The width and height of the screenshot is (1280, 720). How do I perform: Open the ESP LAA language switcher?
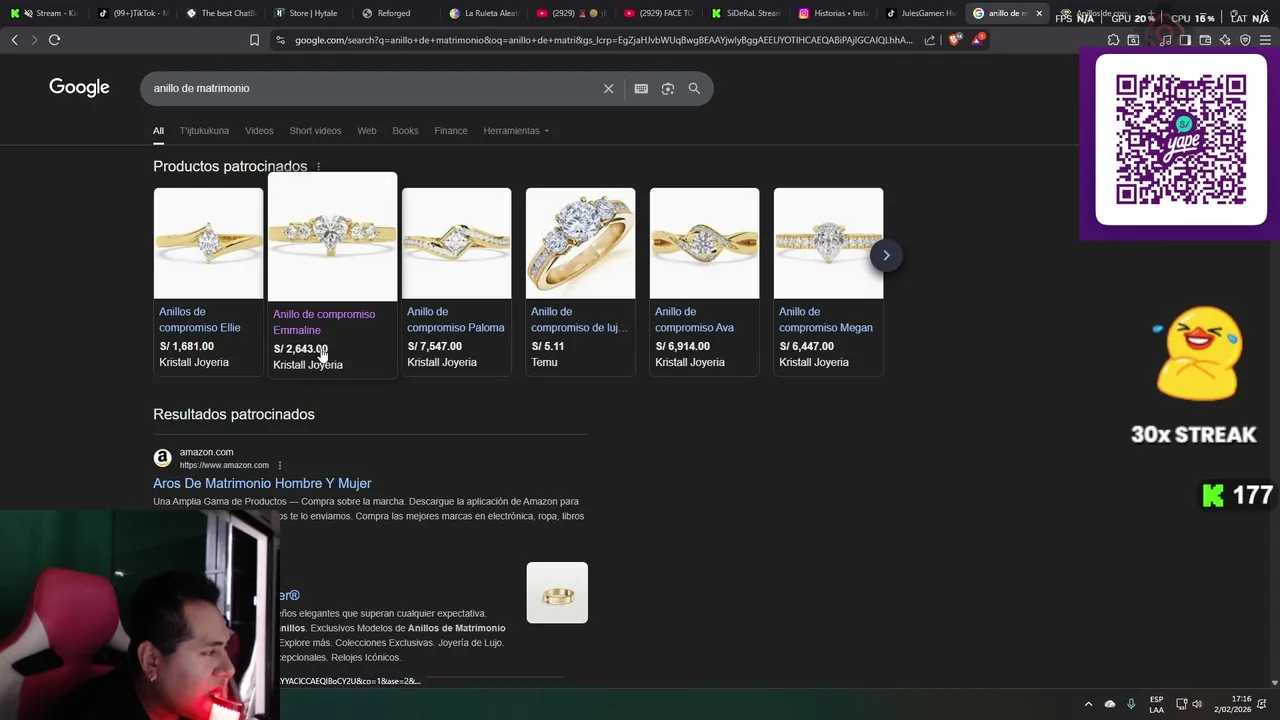tap(1157, 704)
